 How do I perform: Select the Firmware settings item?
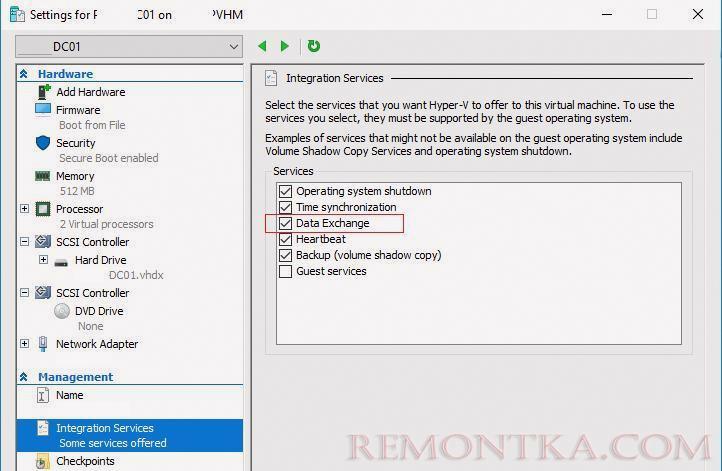click(78, 110)
